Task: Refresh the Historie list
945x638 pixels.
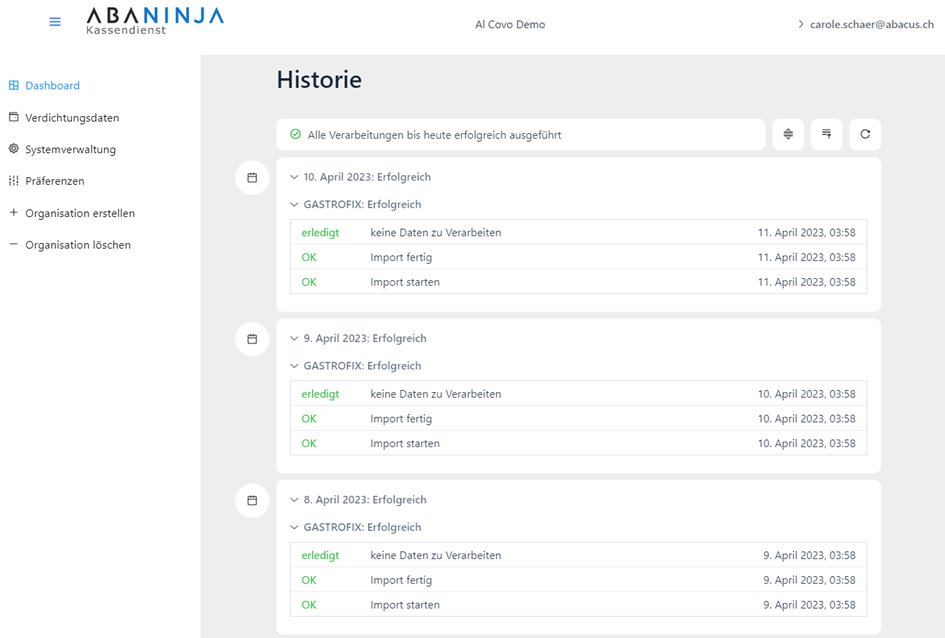Action: point(865,134)
